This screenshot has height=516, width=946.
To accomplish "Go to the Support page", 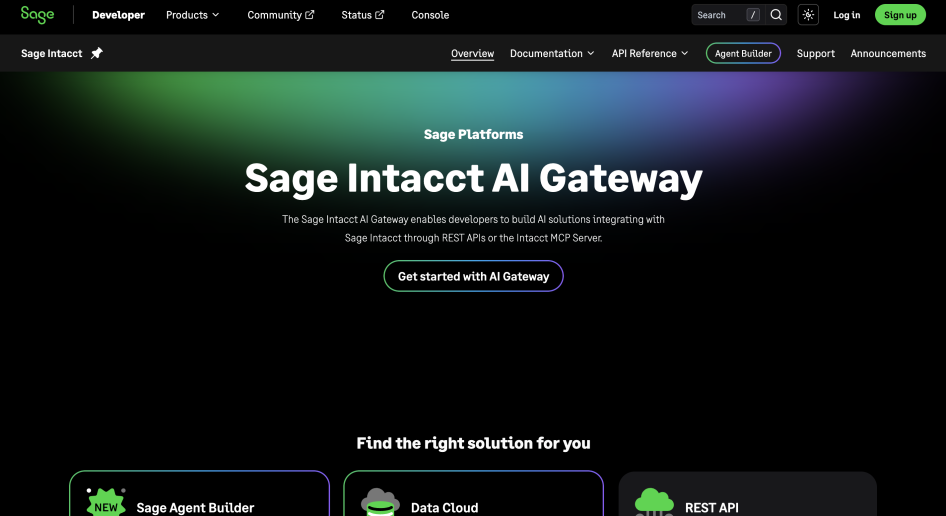I will (816, 53).
